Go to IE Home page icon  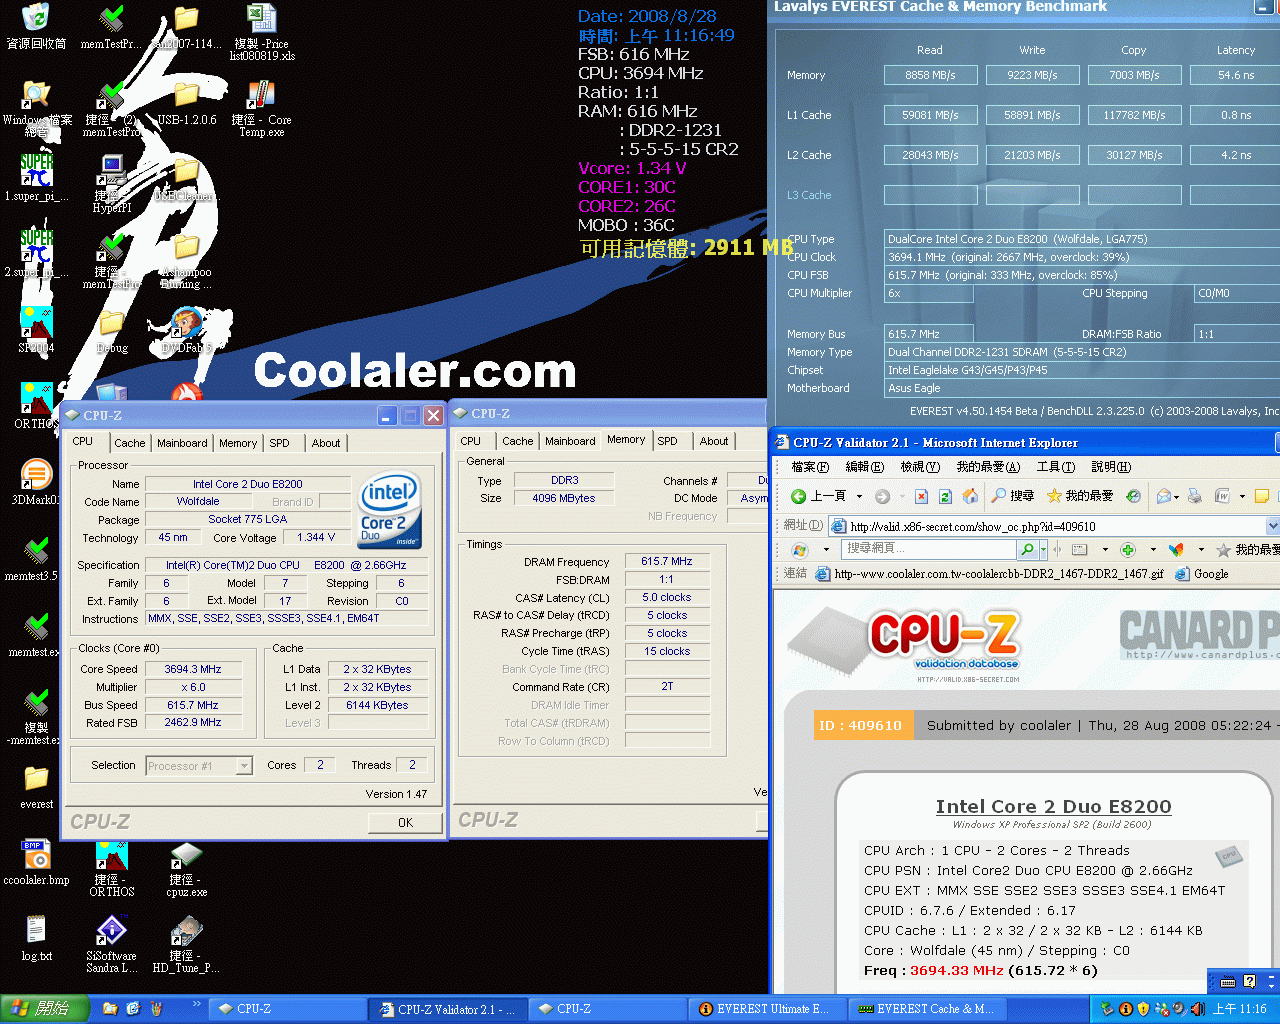[x=969, y=496]
